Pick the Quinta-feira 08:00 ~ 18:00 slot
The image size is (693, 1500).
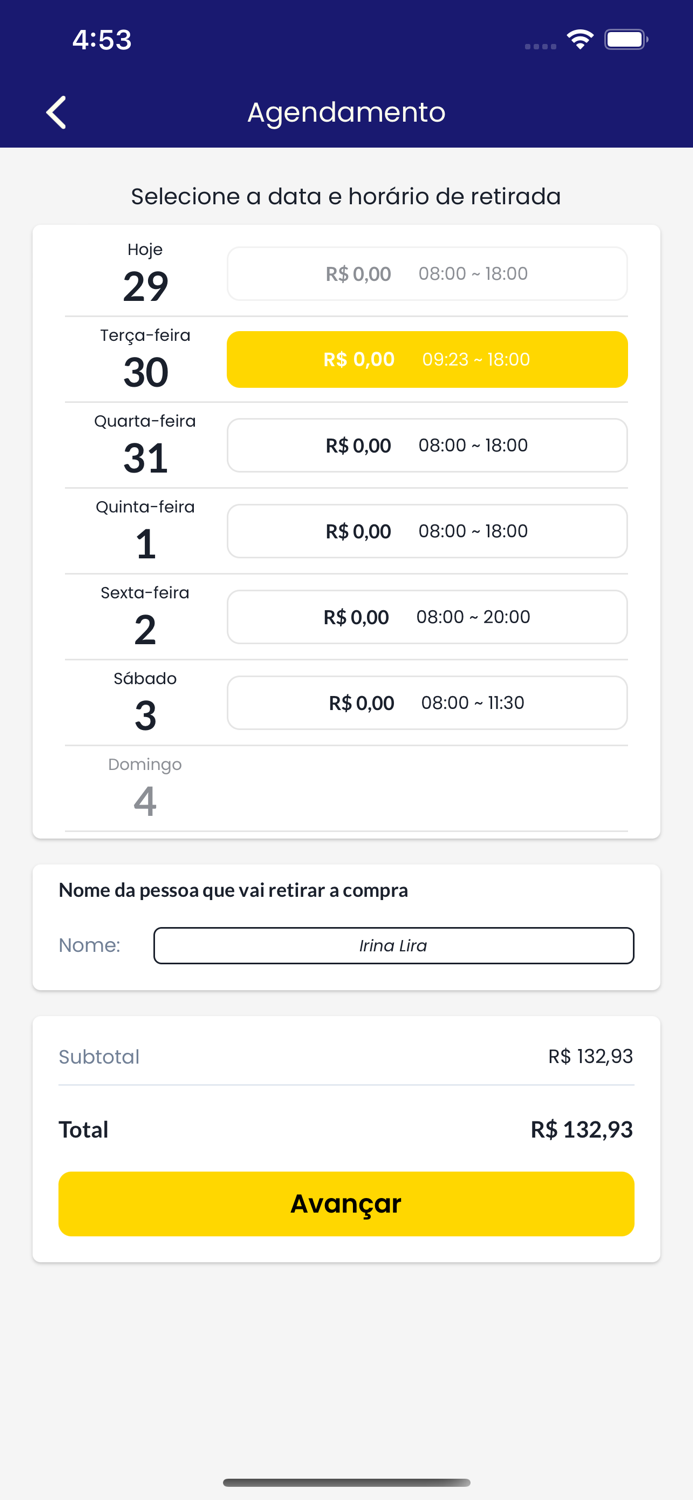[427, 532]
